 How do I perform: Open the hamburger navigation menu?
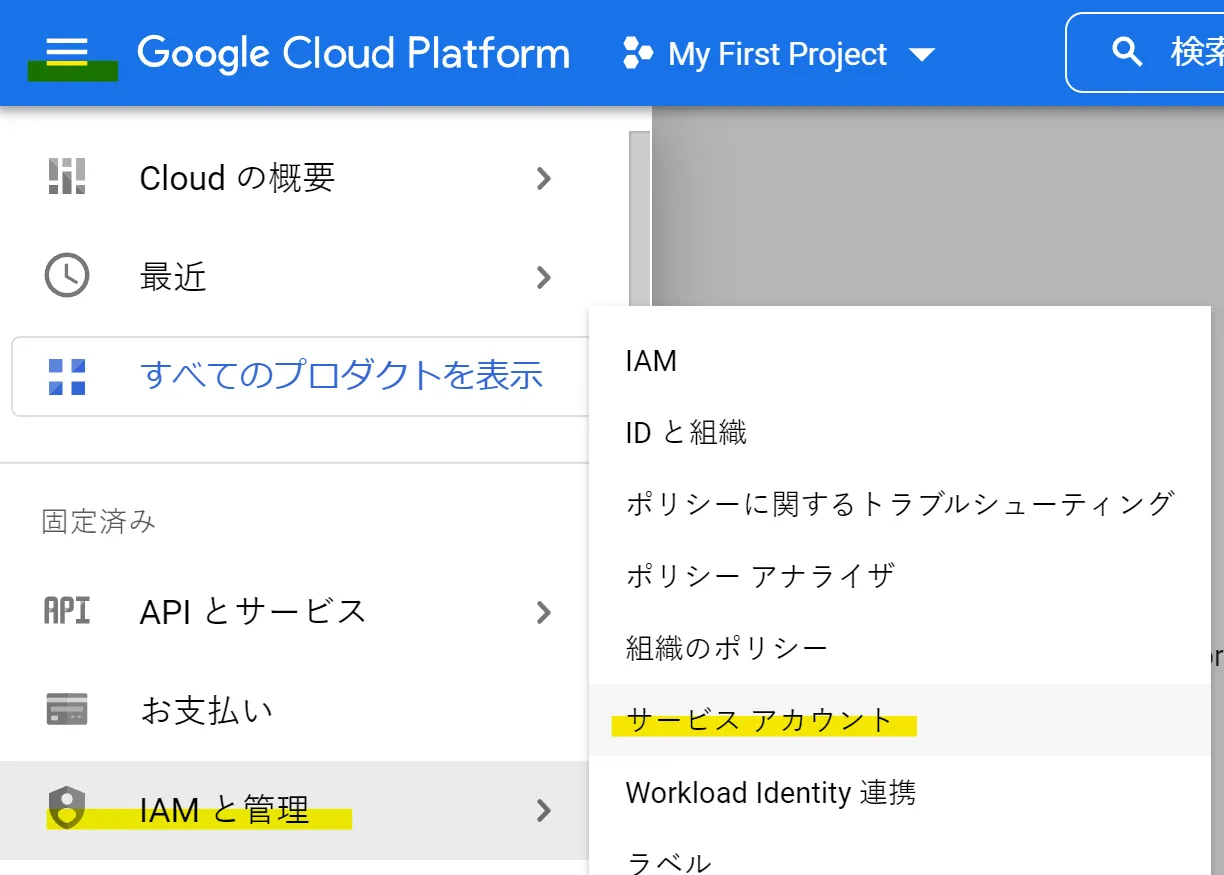point(67,52)
